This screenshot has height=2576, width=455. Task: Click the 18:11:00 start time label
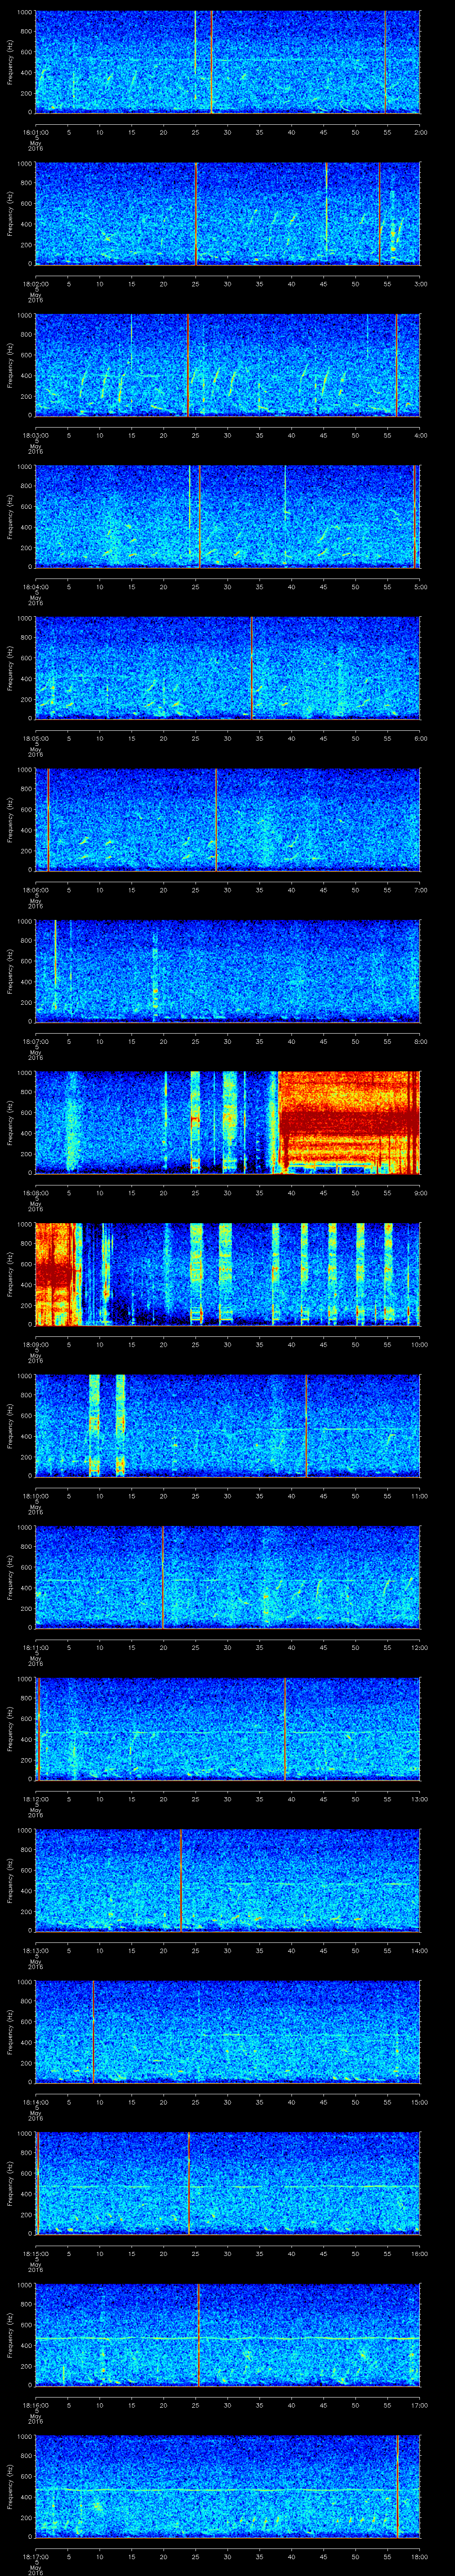tap(35, 1647)
